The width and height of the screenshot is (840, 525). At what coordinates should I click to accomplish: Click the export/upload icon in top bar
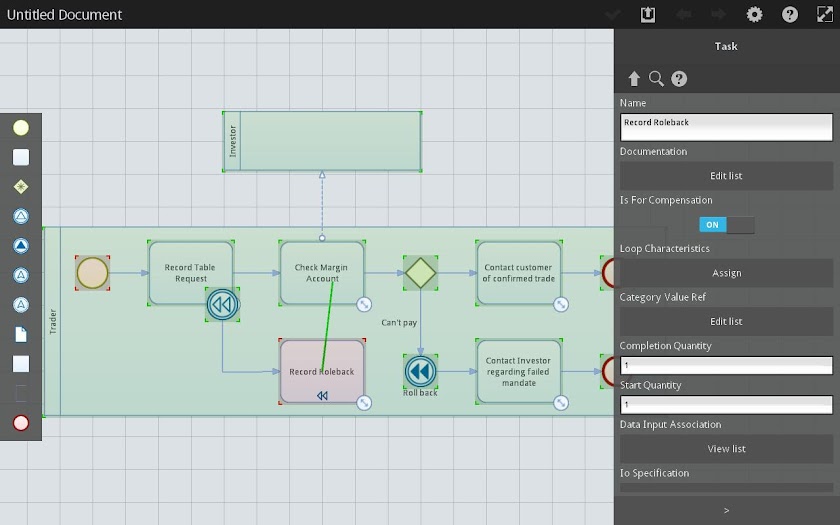pyautogui.click(x=648, y=14)
